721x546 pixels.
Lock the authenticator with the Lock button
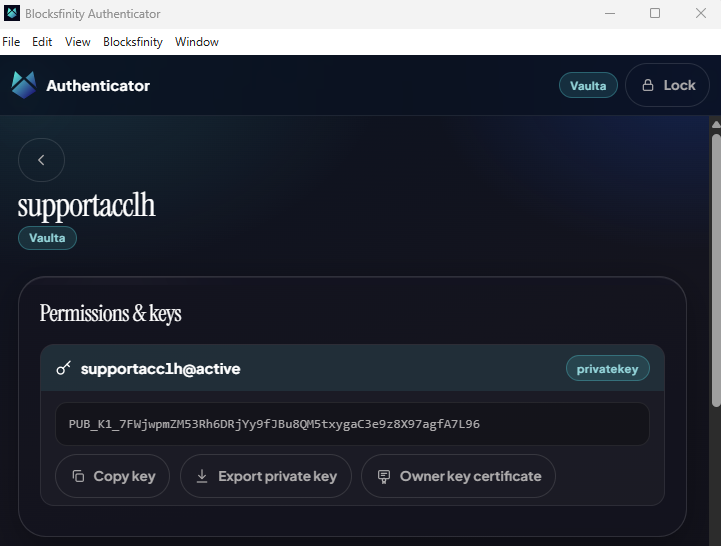[667, 85]
